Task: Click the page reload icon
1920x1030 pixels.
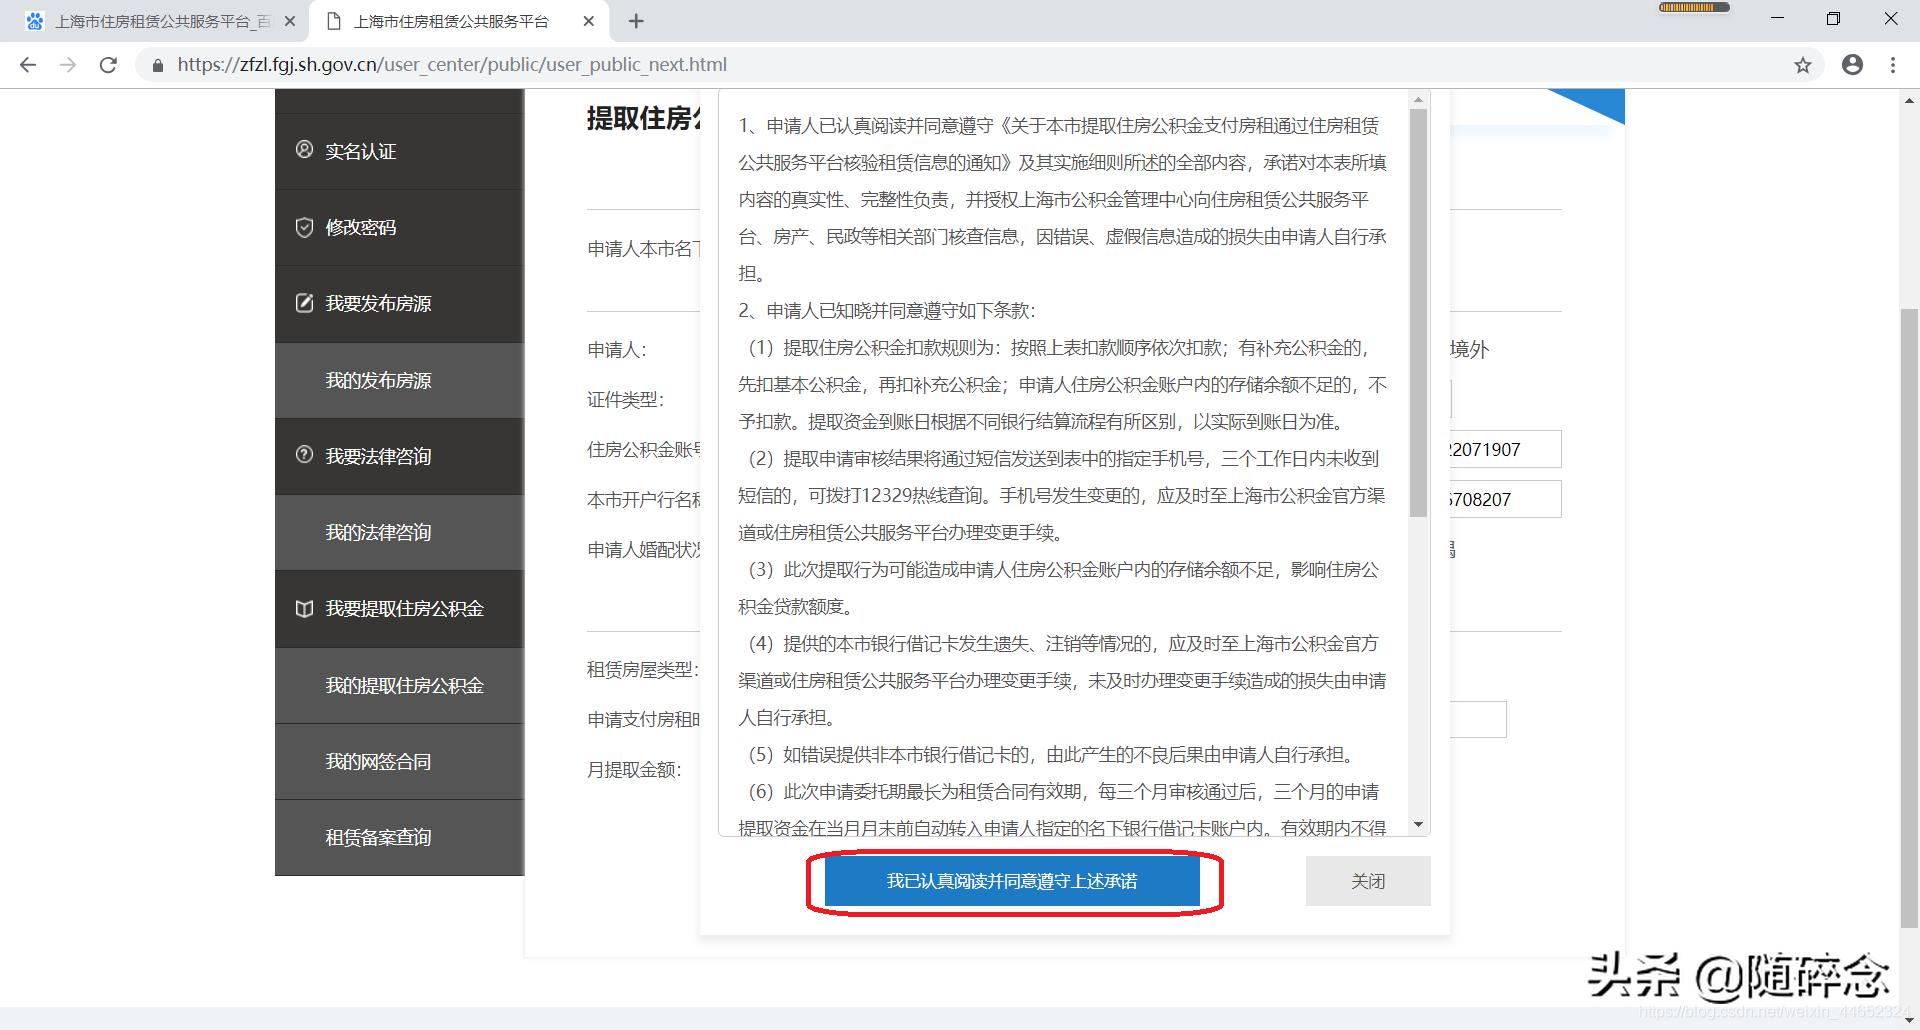Action: (x=109, y=64)
